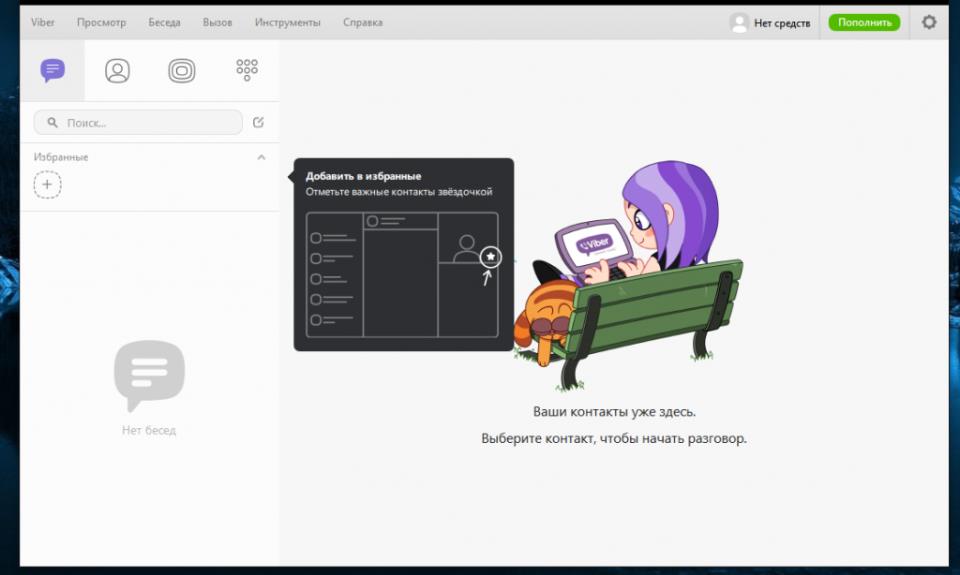Click Отметьте важные контакты звёздочкой hint text
Screen dimensions: 960x575
pos(399,192)
